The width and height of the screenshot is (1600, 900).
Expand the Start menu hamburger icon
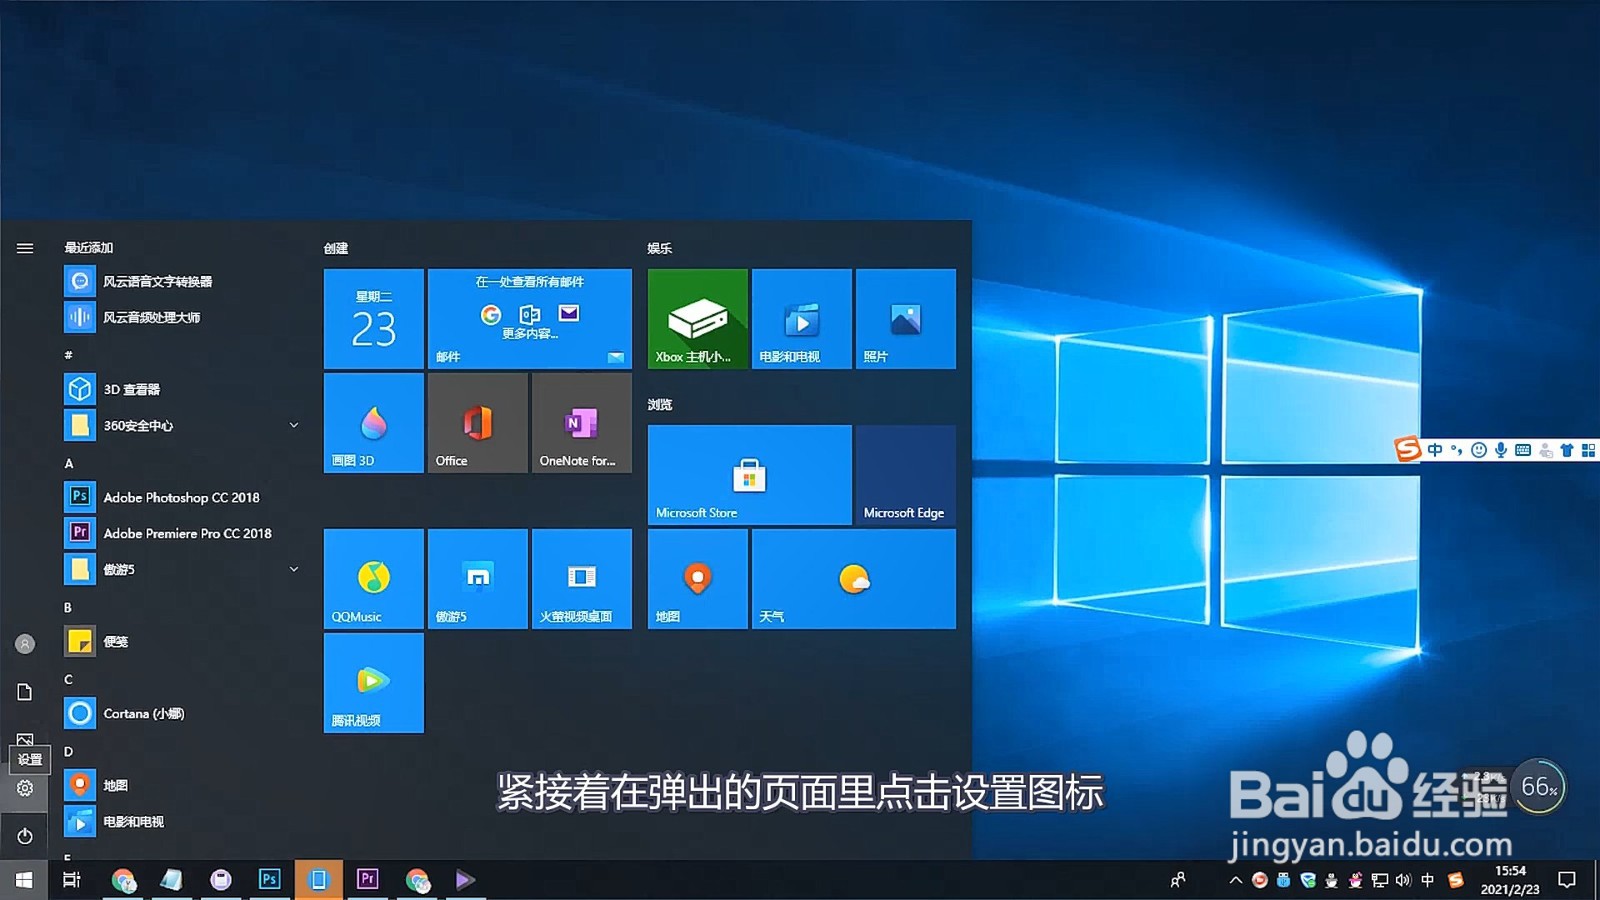[25, 248]
